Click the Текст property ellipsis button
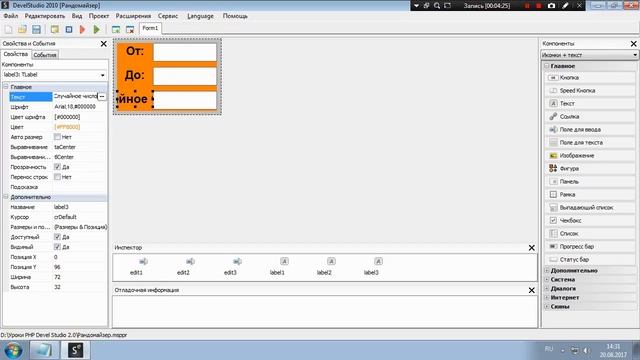640x360 pixels. click(102, 96)
